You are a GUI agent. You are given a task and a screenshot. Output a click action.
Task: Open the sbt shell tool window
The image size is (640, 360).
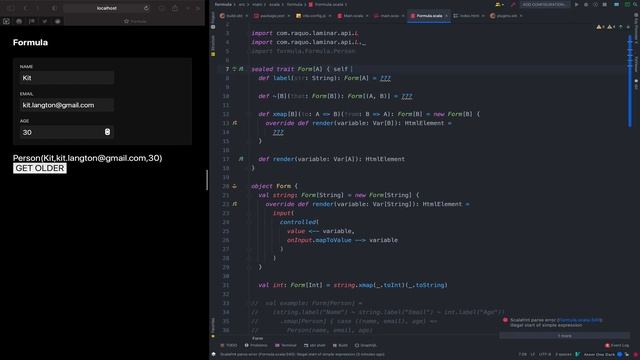[315, 345]
